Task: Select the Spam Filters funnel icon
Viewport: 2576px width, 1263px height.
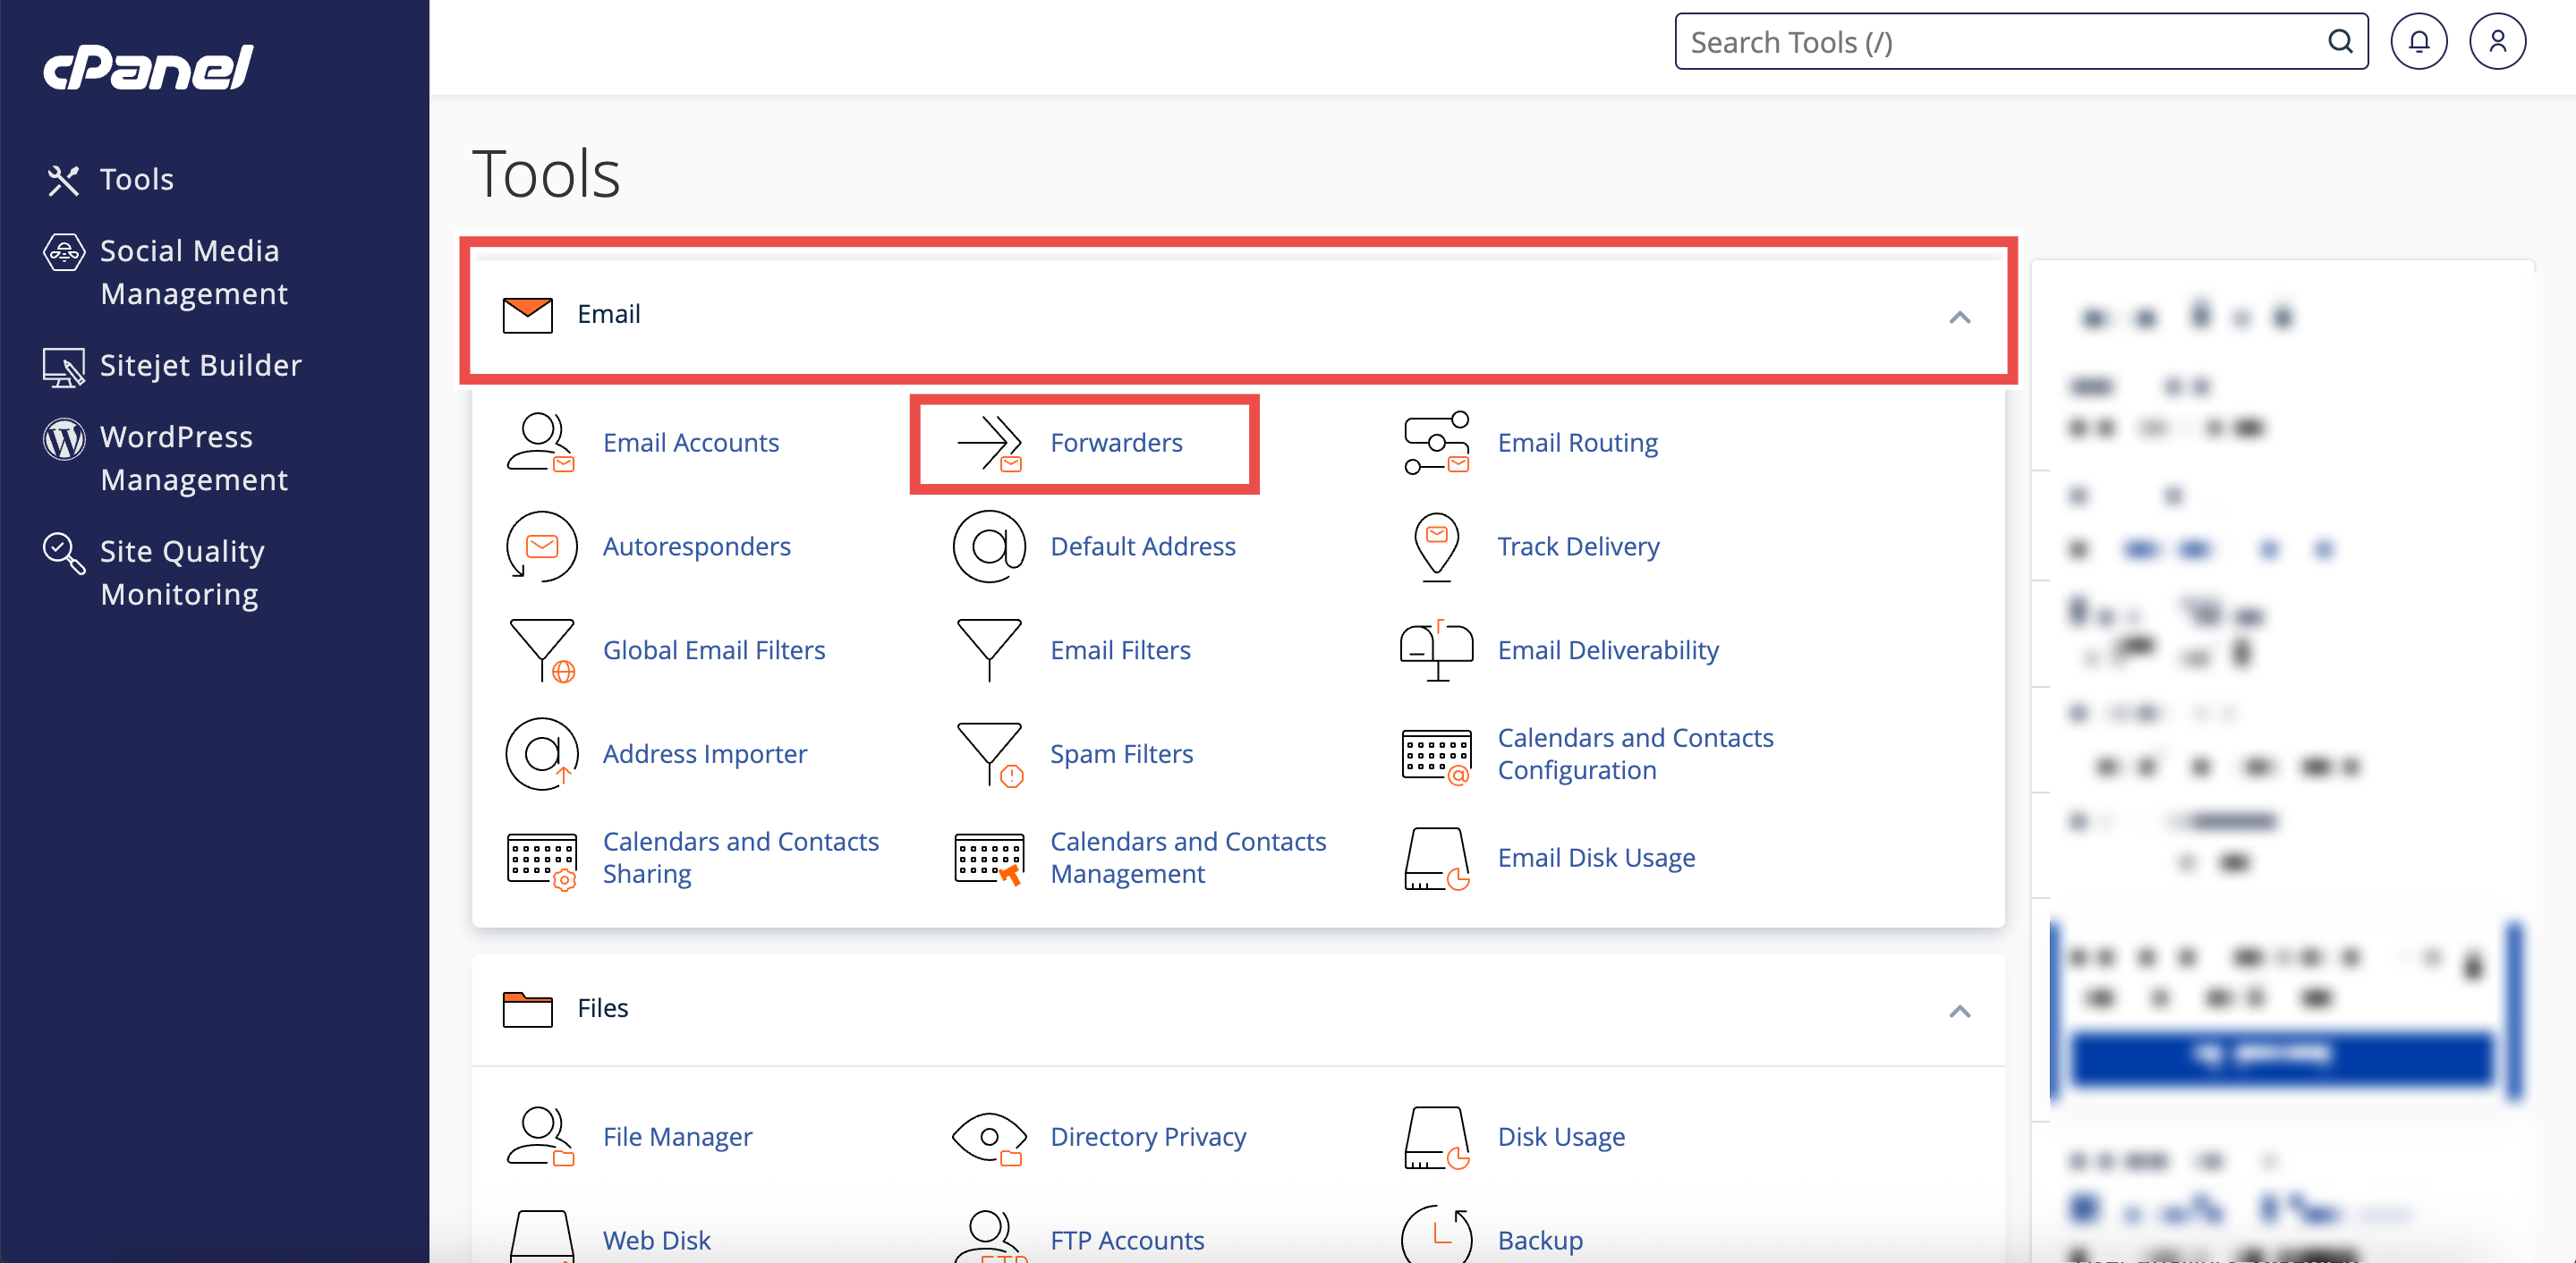Action: pos(988,754)
